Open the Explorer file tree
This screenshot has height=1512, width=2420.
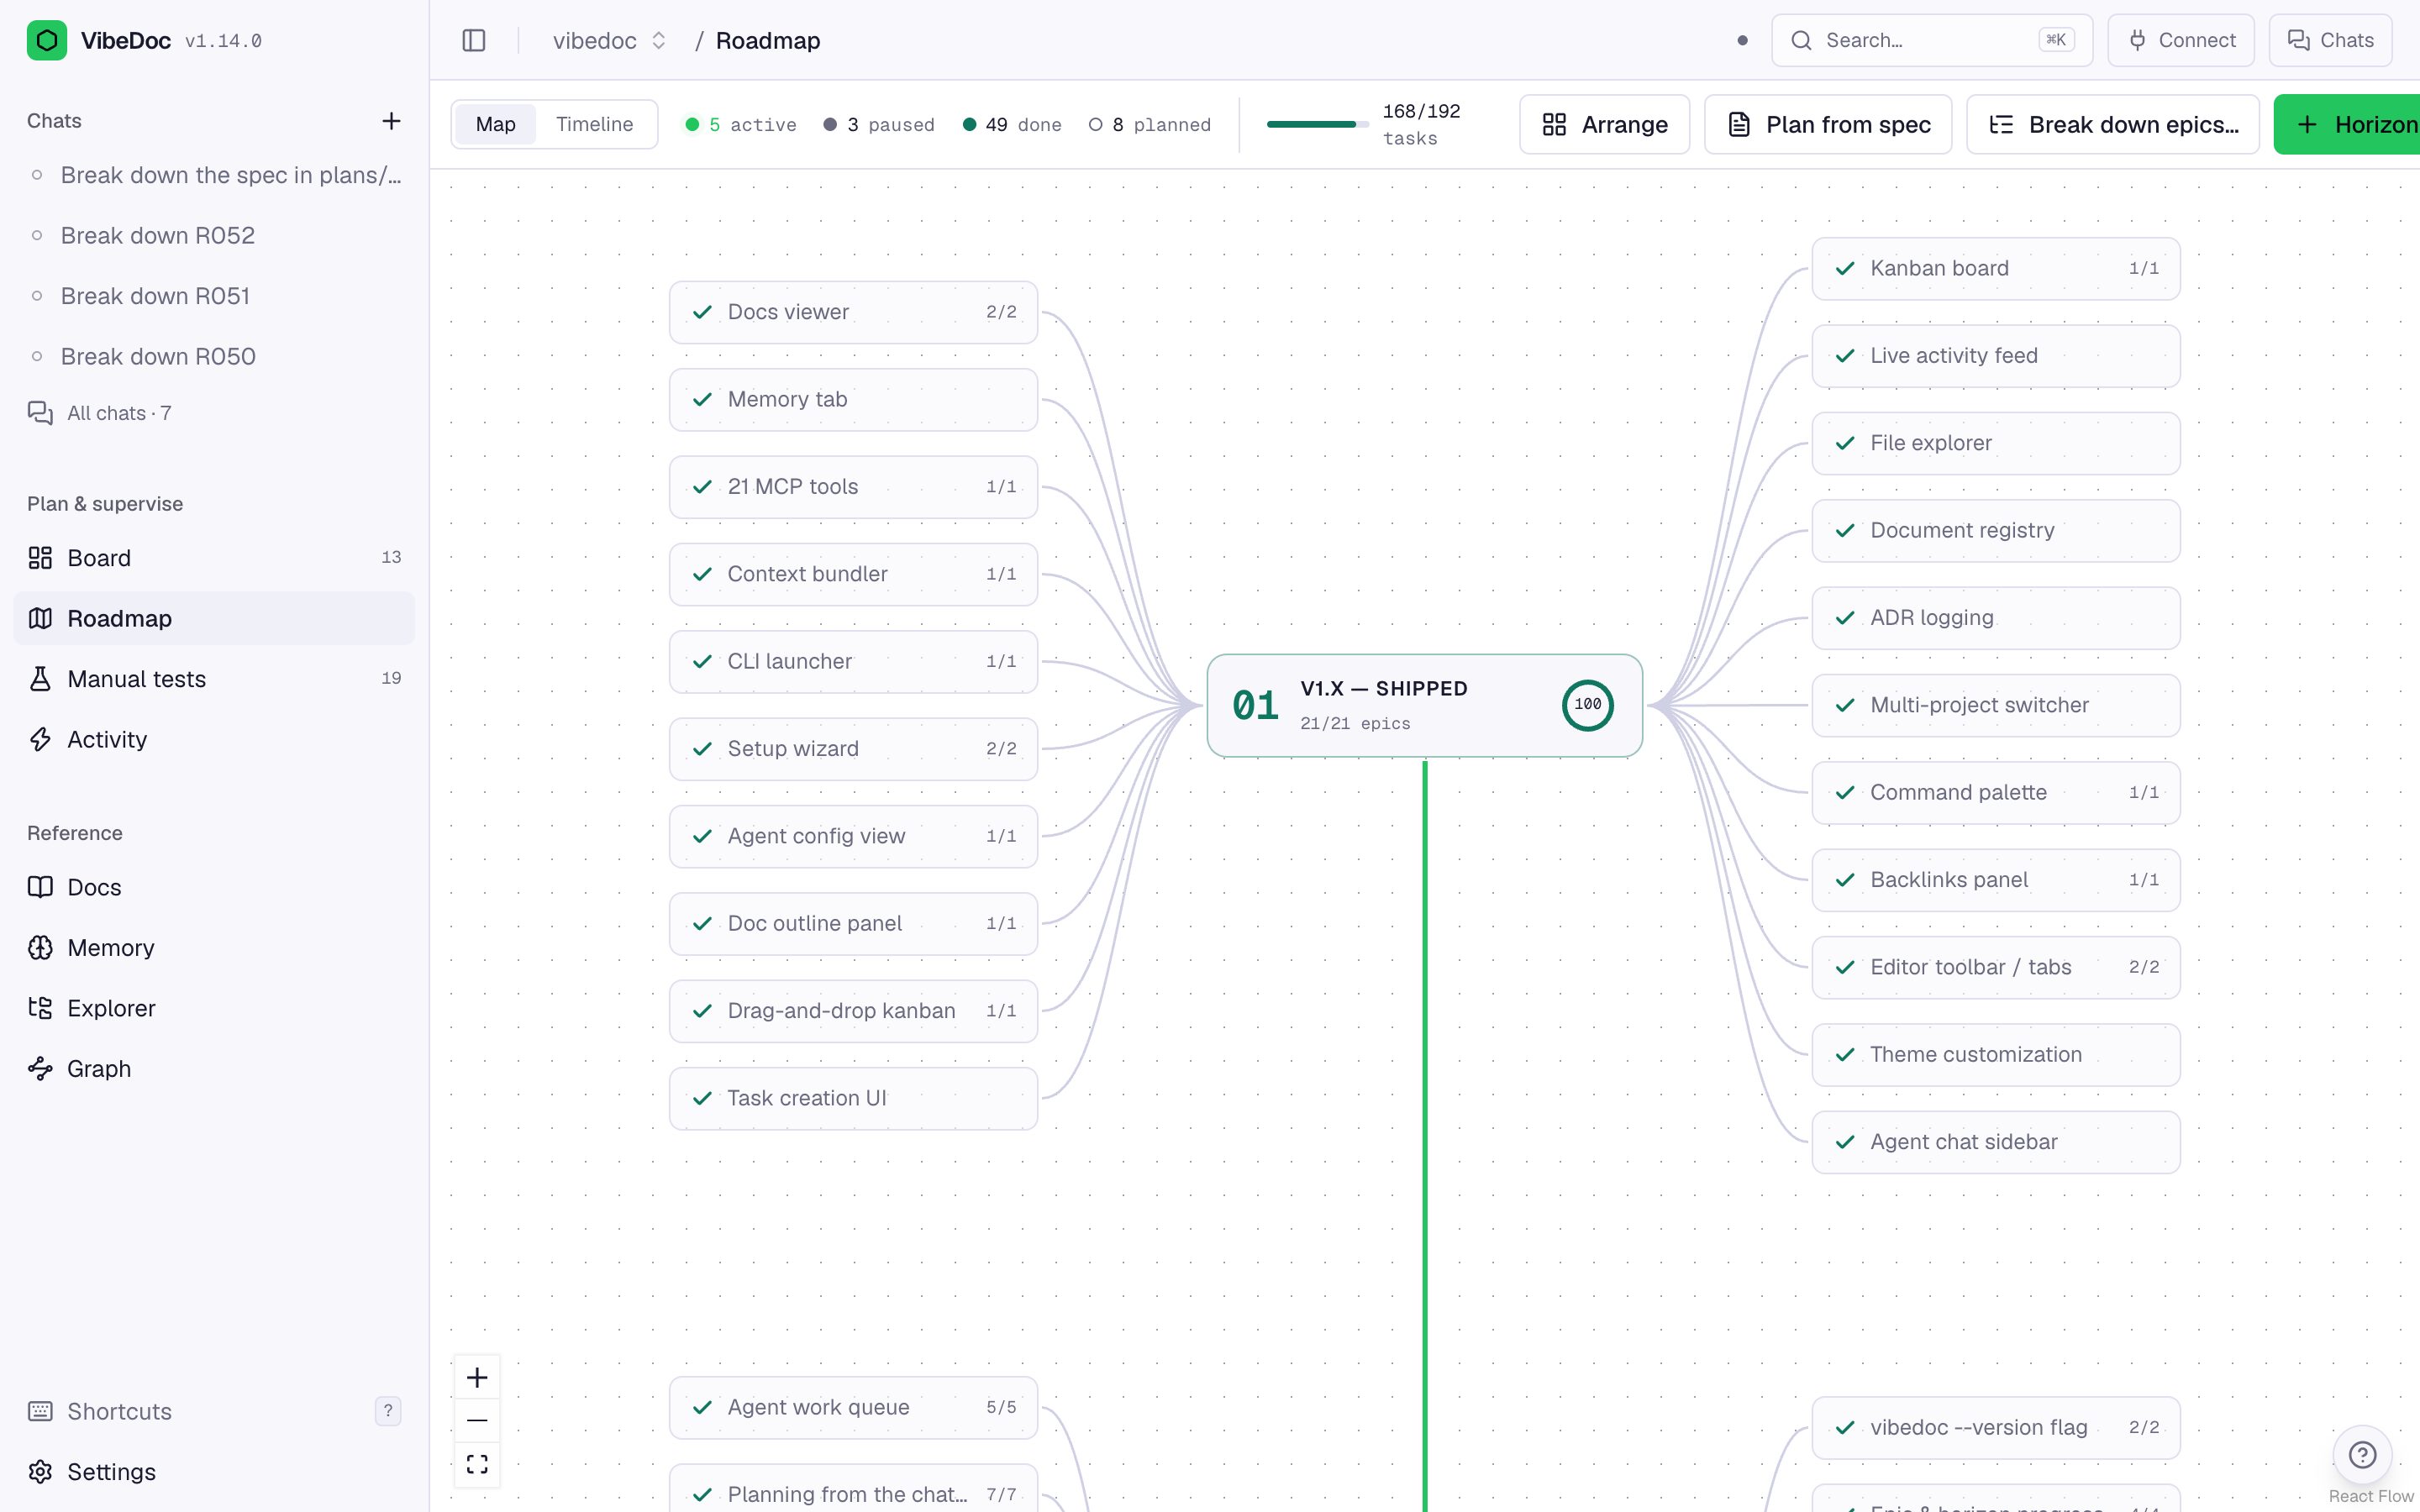click(x=214, y=1008)
